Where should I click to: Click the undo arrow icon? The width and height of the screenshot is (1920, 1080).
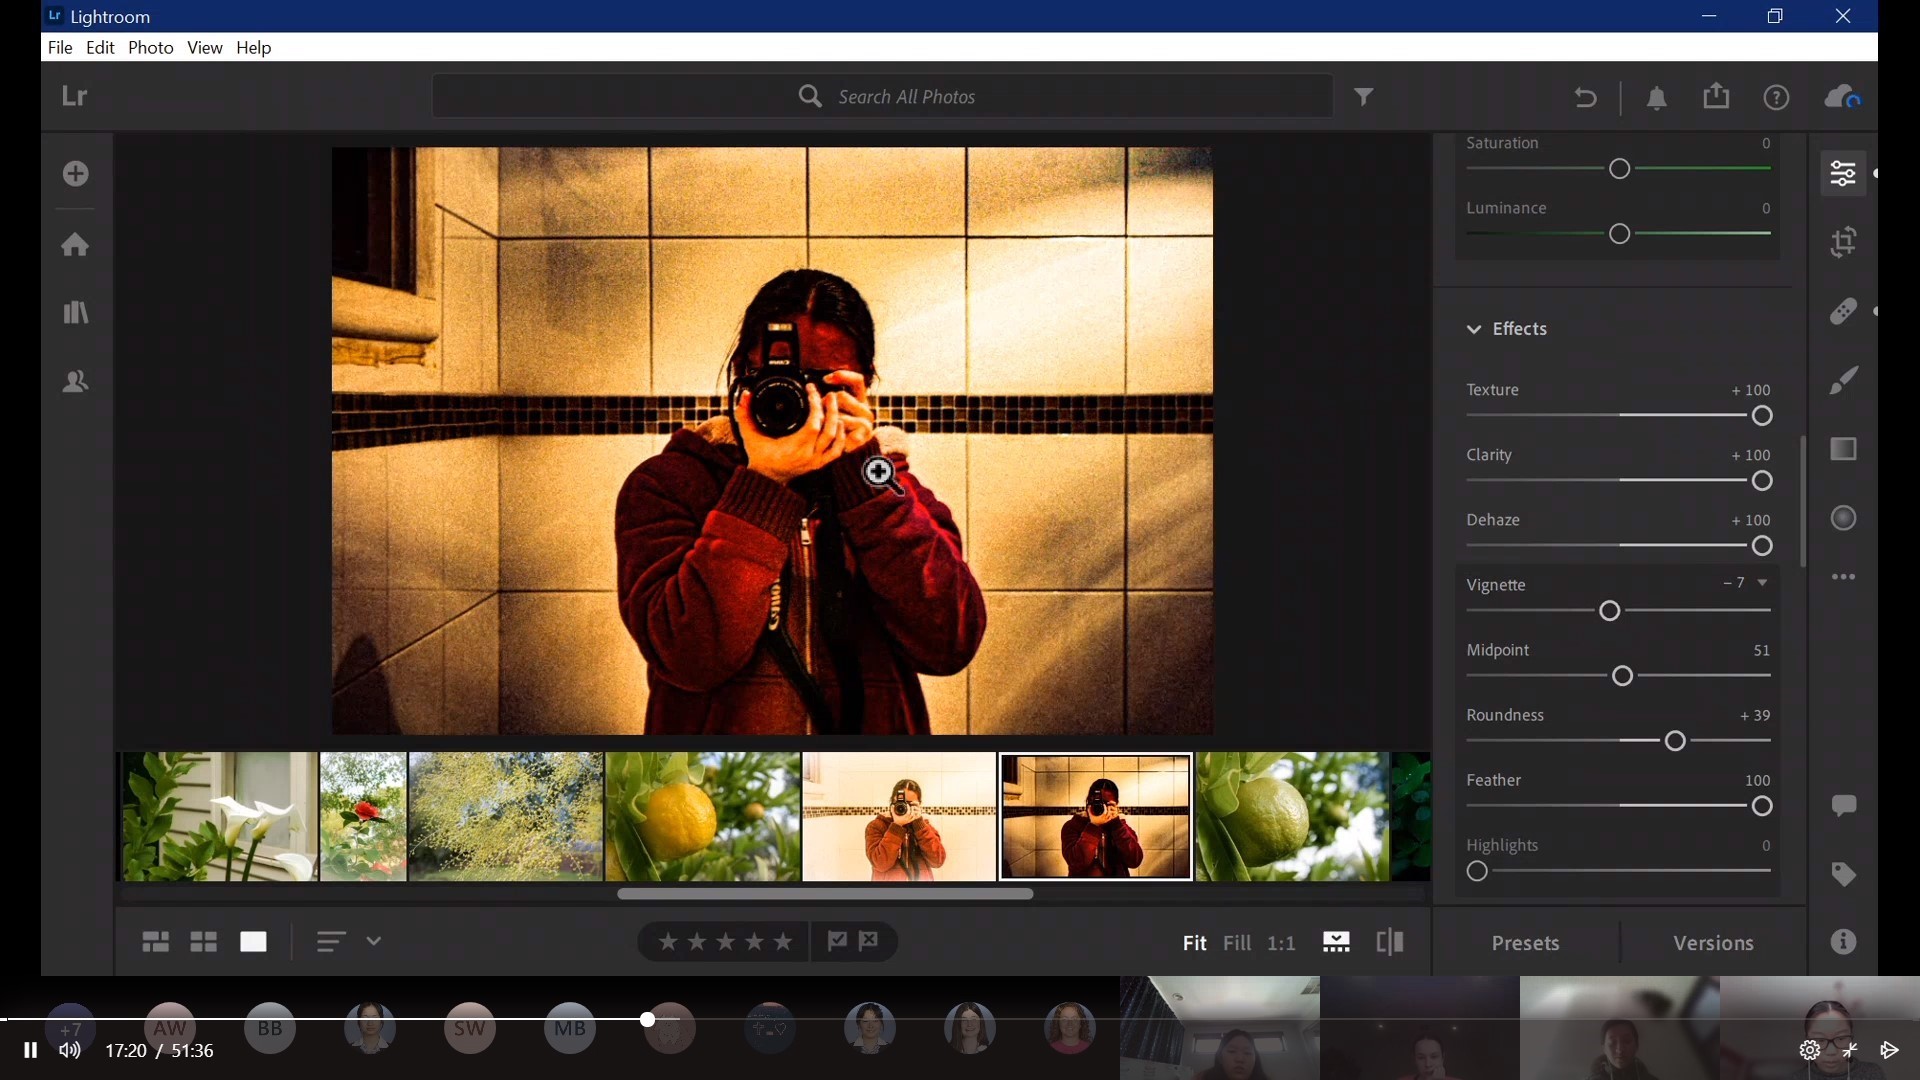[x=1585, y=97]
